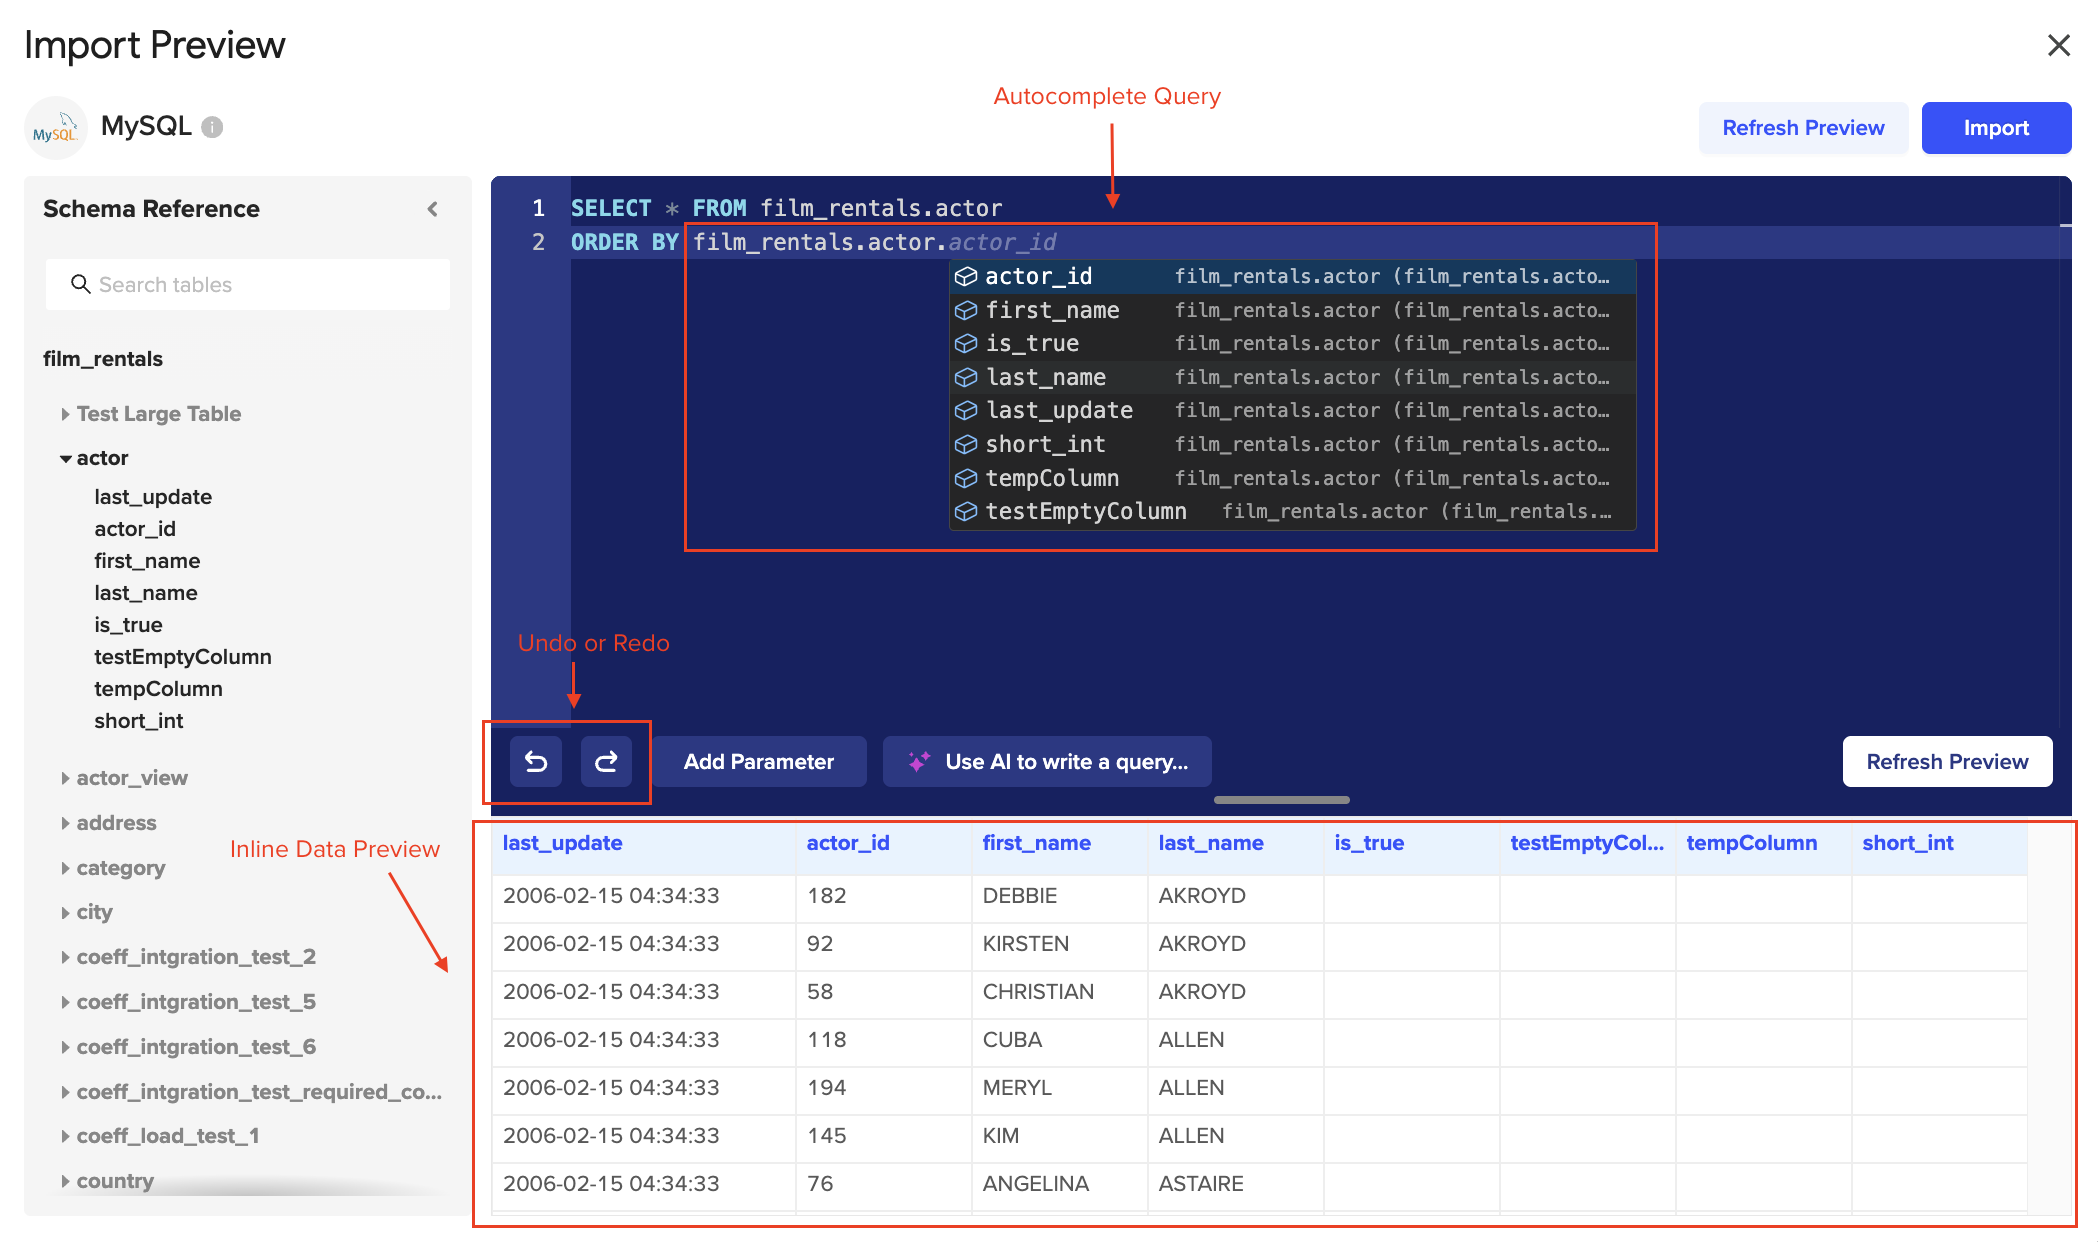The width and height of the screenshot is (2098, 1242).
Task: Expand the Test Large Table node
Action: tap(66, 414)
